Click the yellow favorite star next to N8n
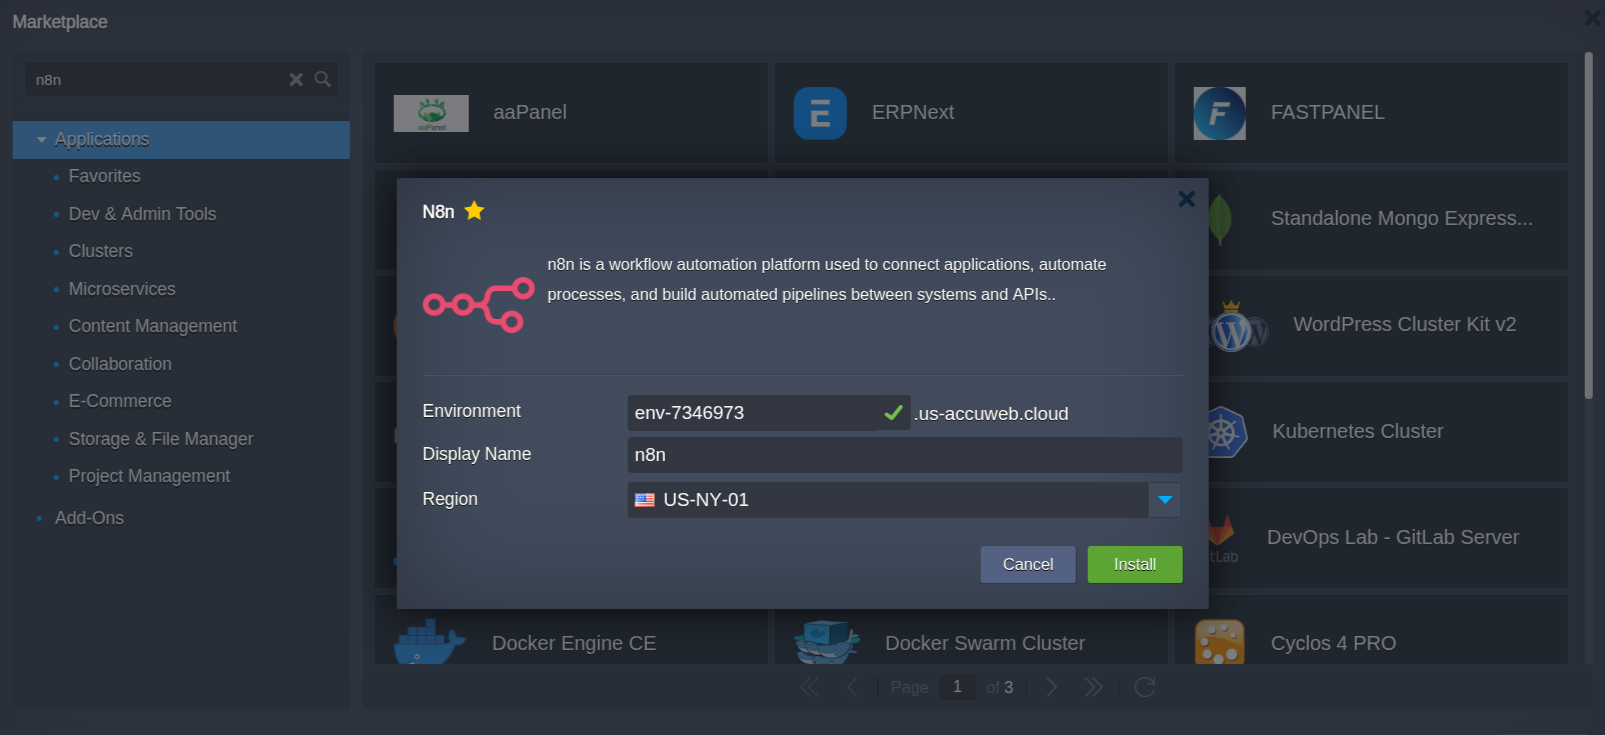The width and height of the screenshot is (1605, 735). tap(474, 211)
